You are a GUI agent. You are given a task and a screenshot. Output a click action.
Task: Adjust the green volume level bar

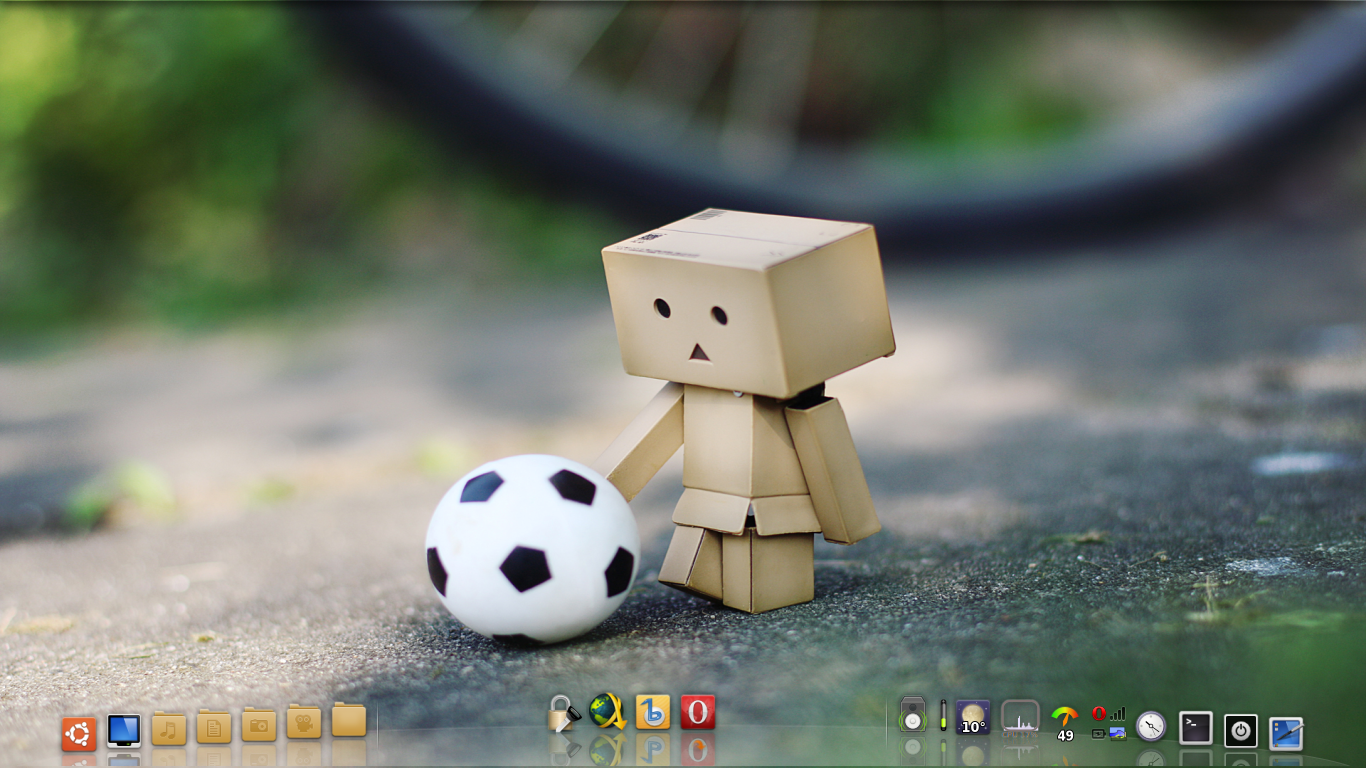(943, 715)
